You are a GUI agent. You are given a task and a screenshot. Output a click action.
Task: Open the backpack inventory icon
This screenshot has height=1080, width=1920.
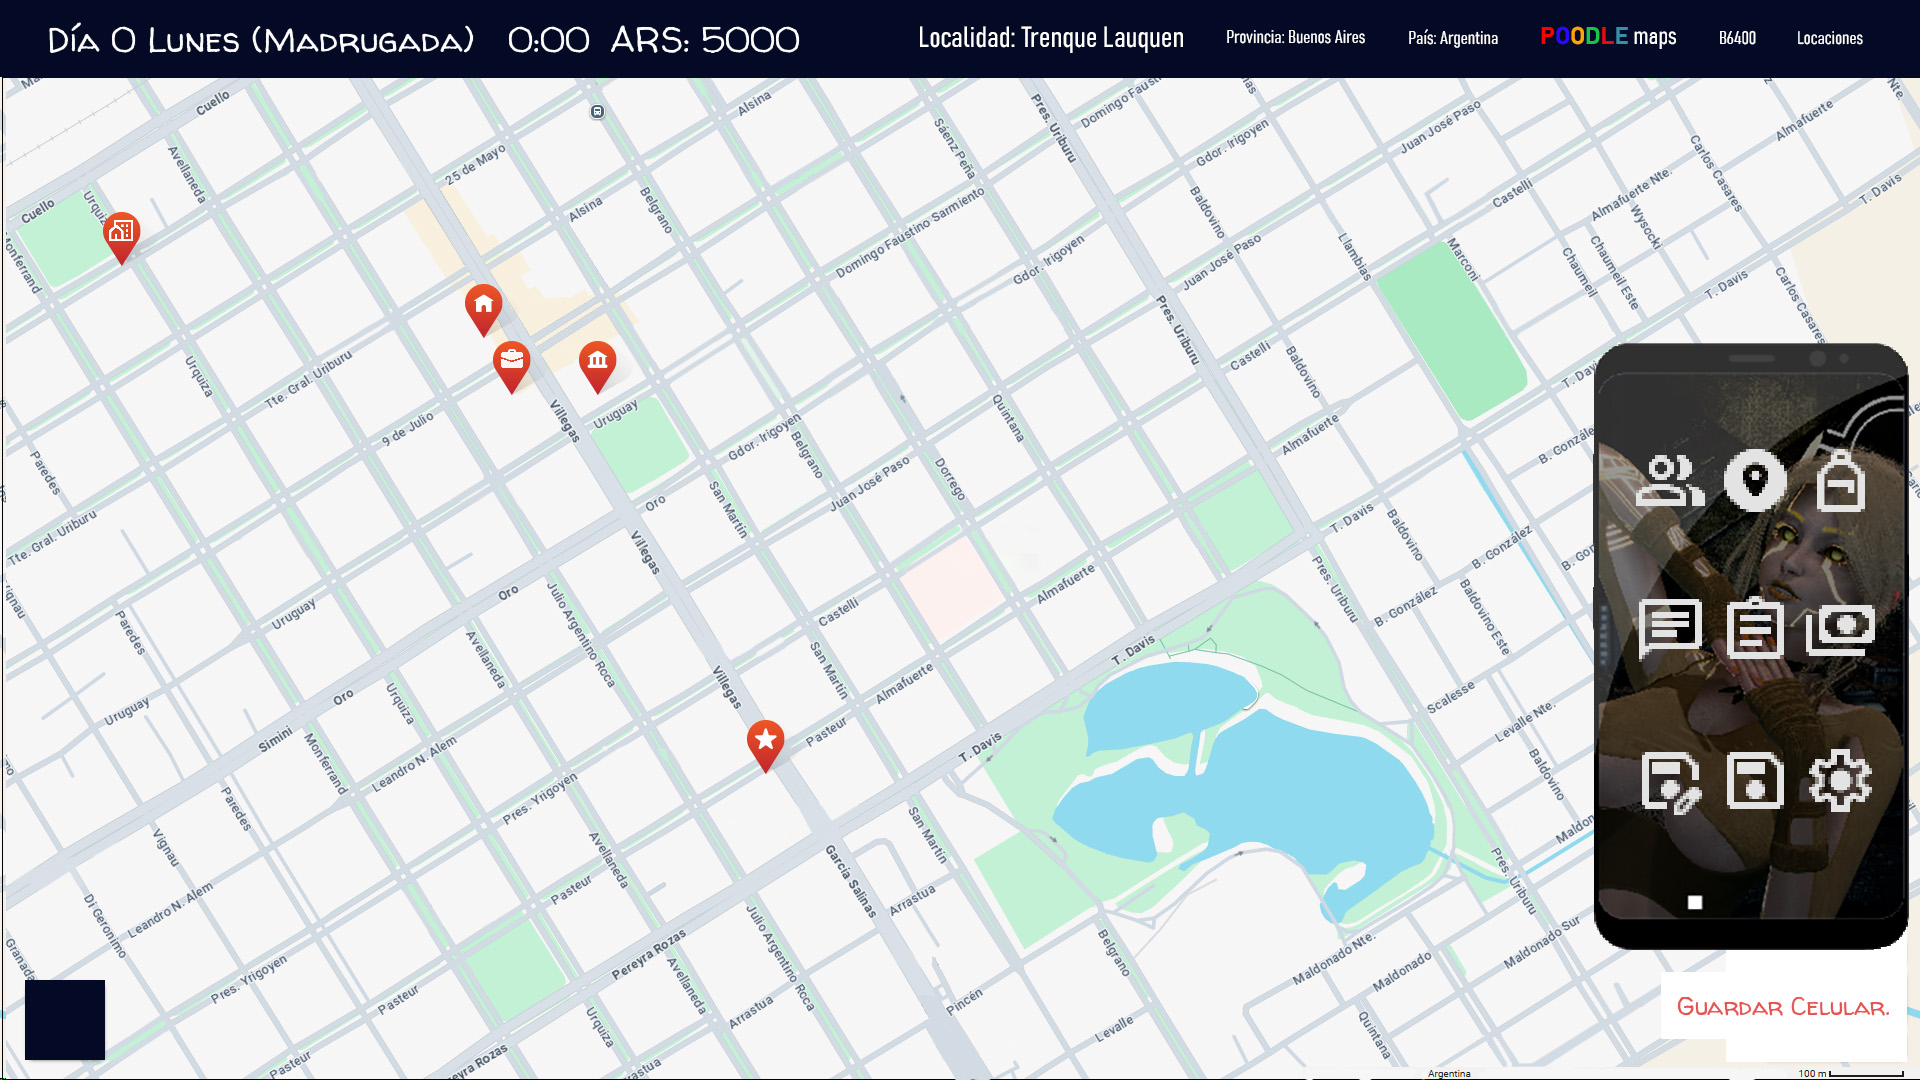[1840, 481]
